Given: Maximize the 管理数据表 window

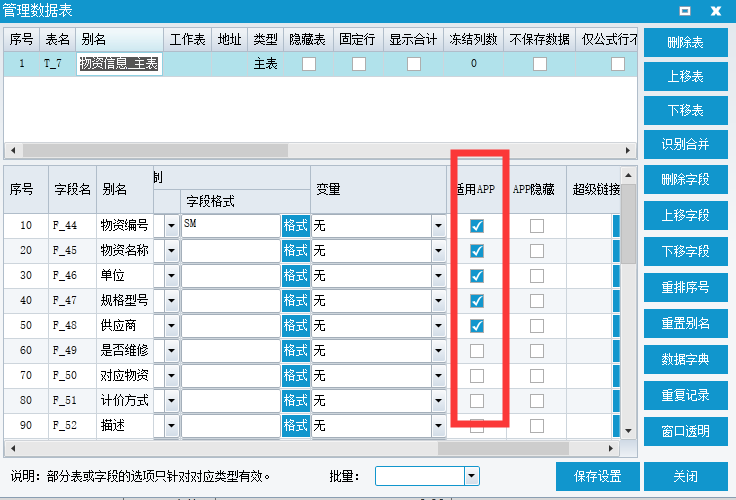Looking at the screenshot, I should point(685,10).
